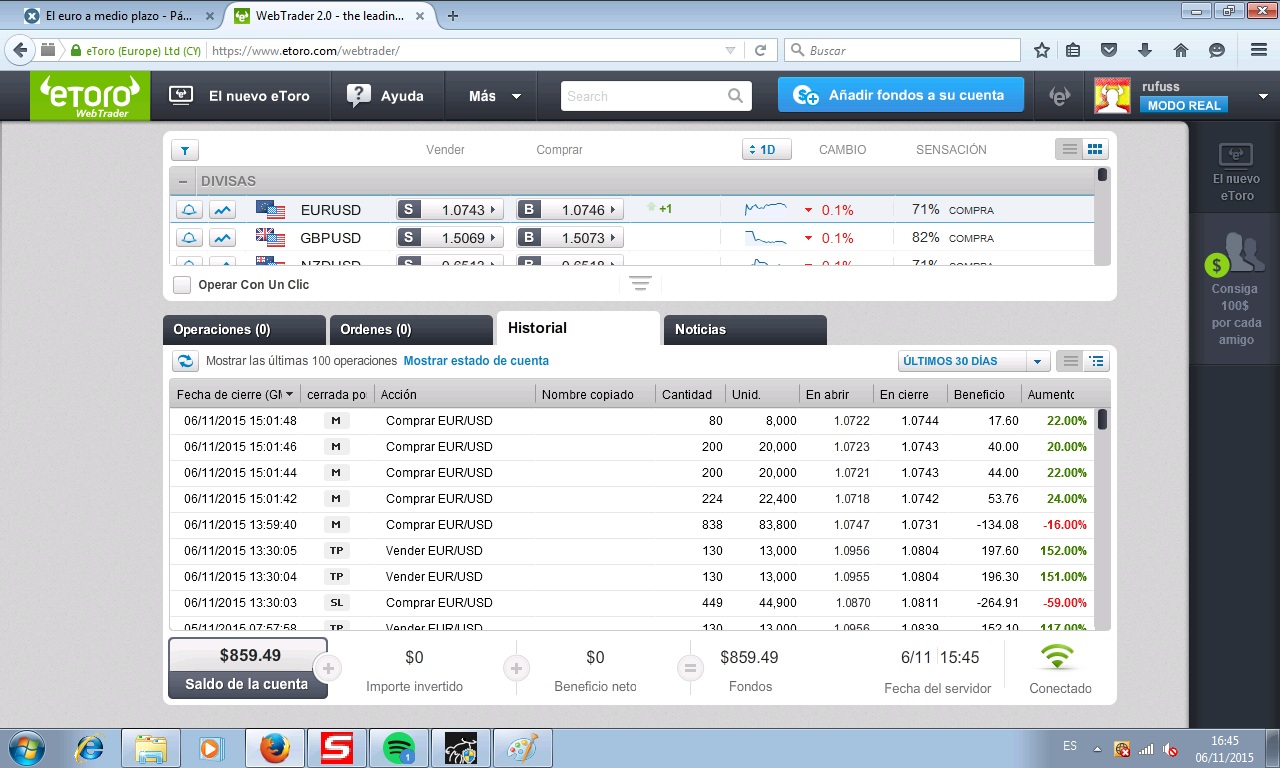Open the URL bar history dropdown
Viewport: 1280px width, 768px height.
[731, 50]
